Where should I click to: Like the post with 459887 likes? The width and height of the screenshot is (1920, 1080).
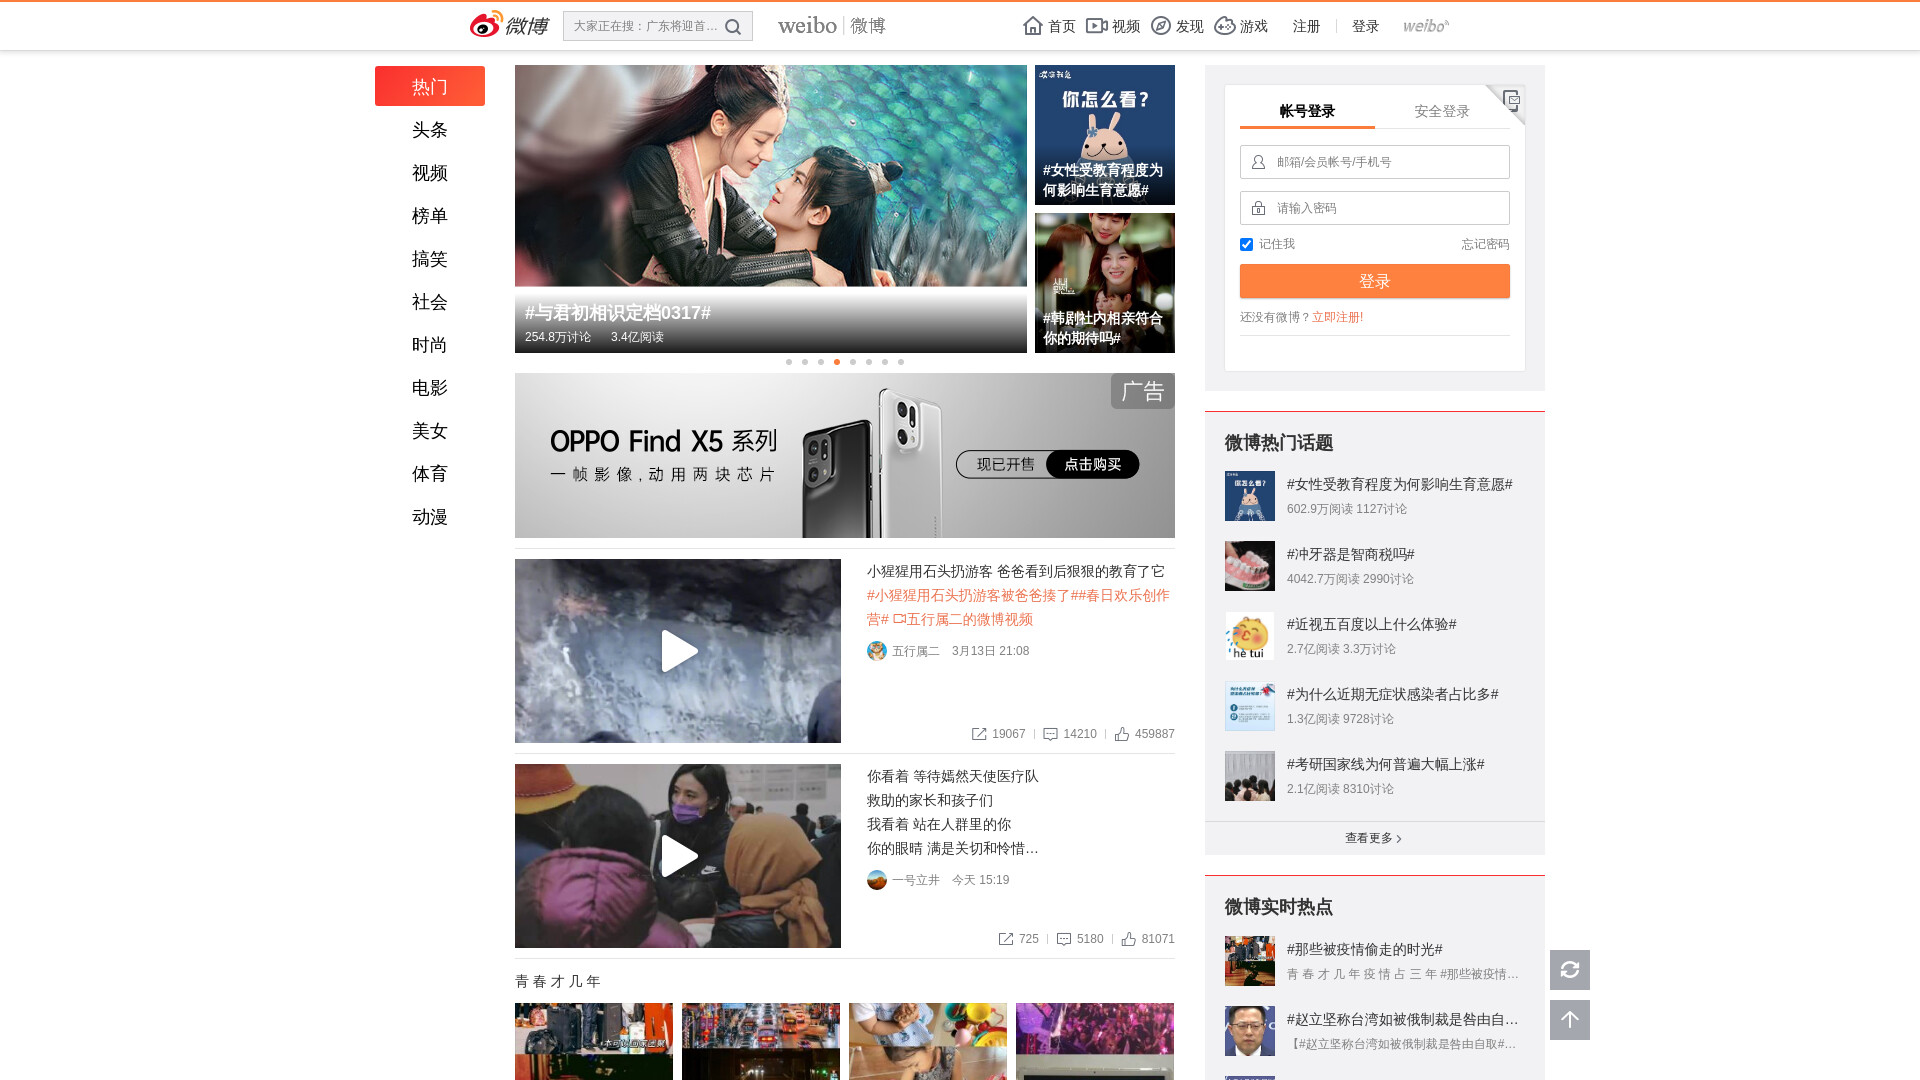pos(1122,734)
